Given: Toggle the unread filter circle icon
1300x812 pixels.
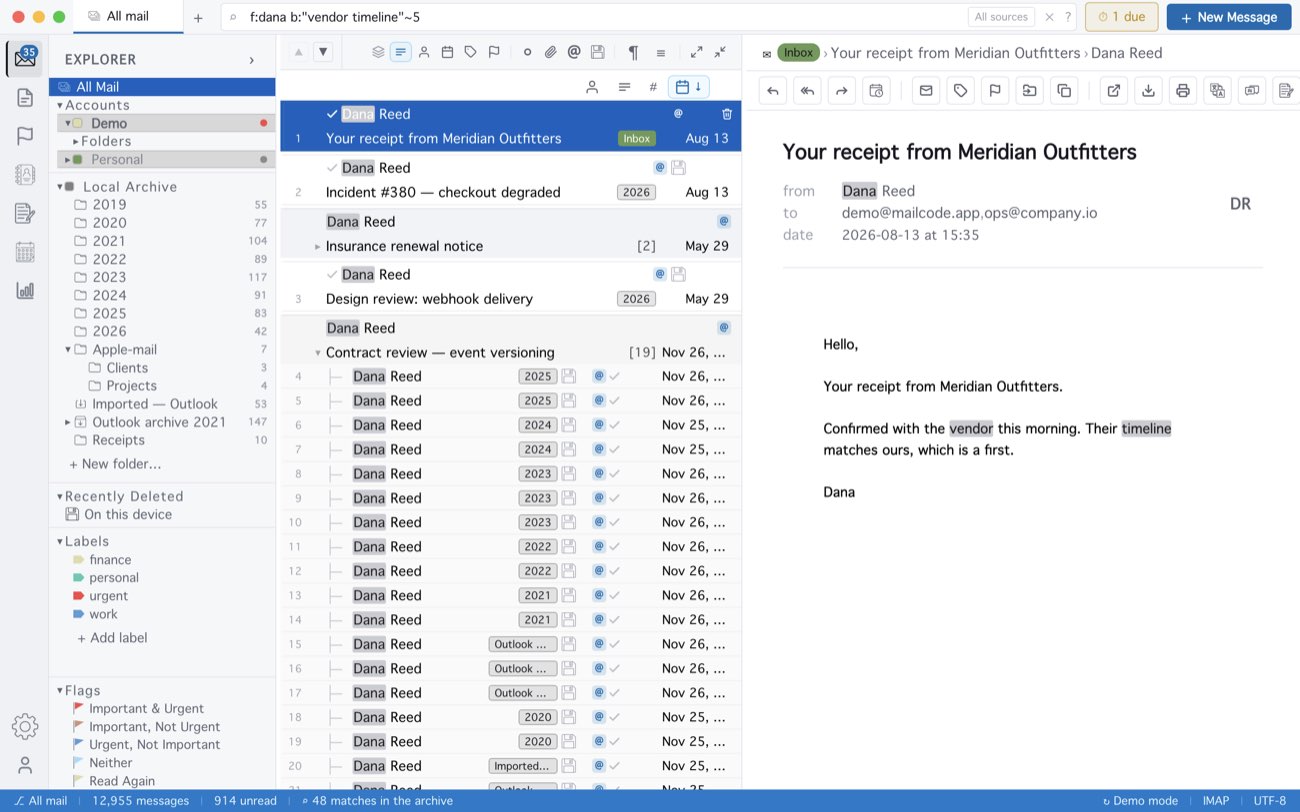Looking at the screenshot, I should pos(527,52).
